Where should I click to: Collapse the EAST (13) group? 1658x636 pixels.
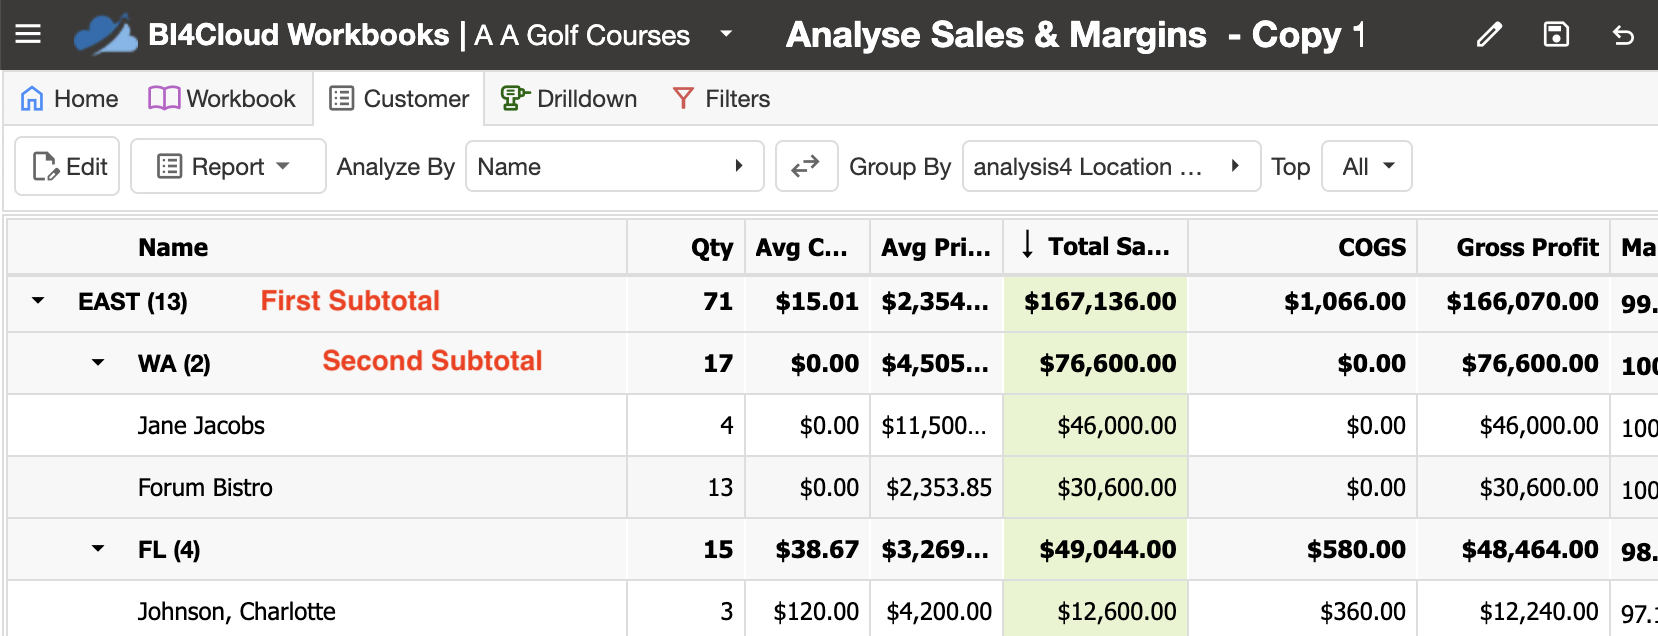(x=38, y=301)
